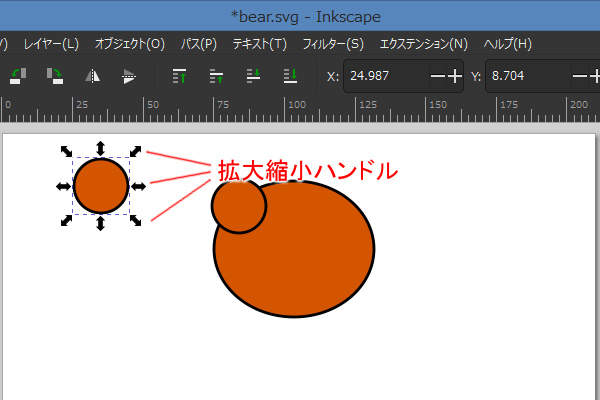
Task: Flip selection horizontally icon
Action: pyautogui.click(x=92, y=76)
